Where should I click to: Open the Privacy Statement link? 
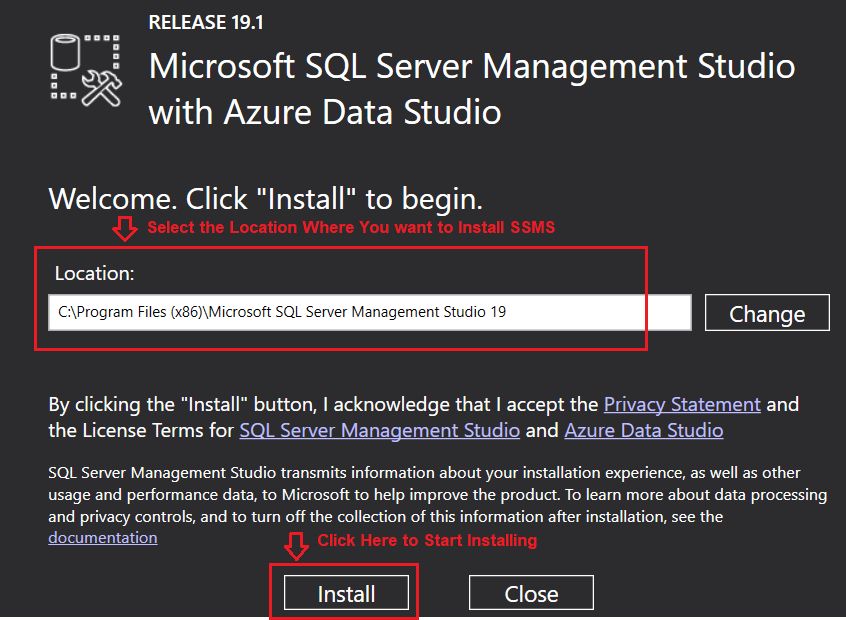point(682,404)
